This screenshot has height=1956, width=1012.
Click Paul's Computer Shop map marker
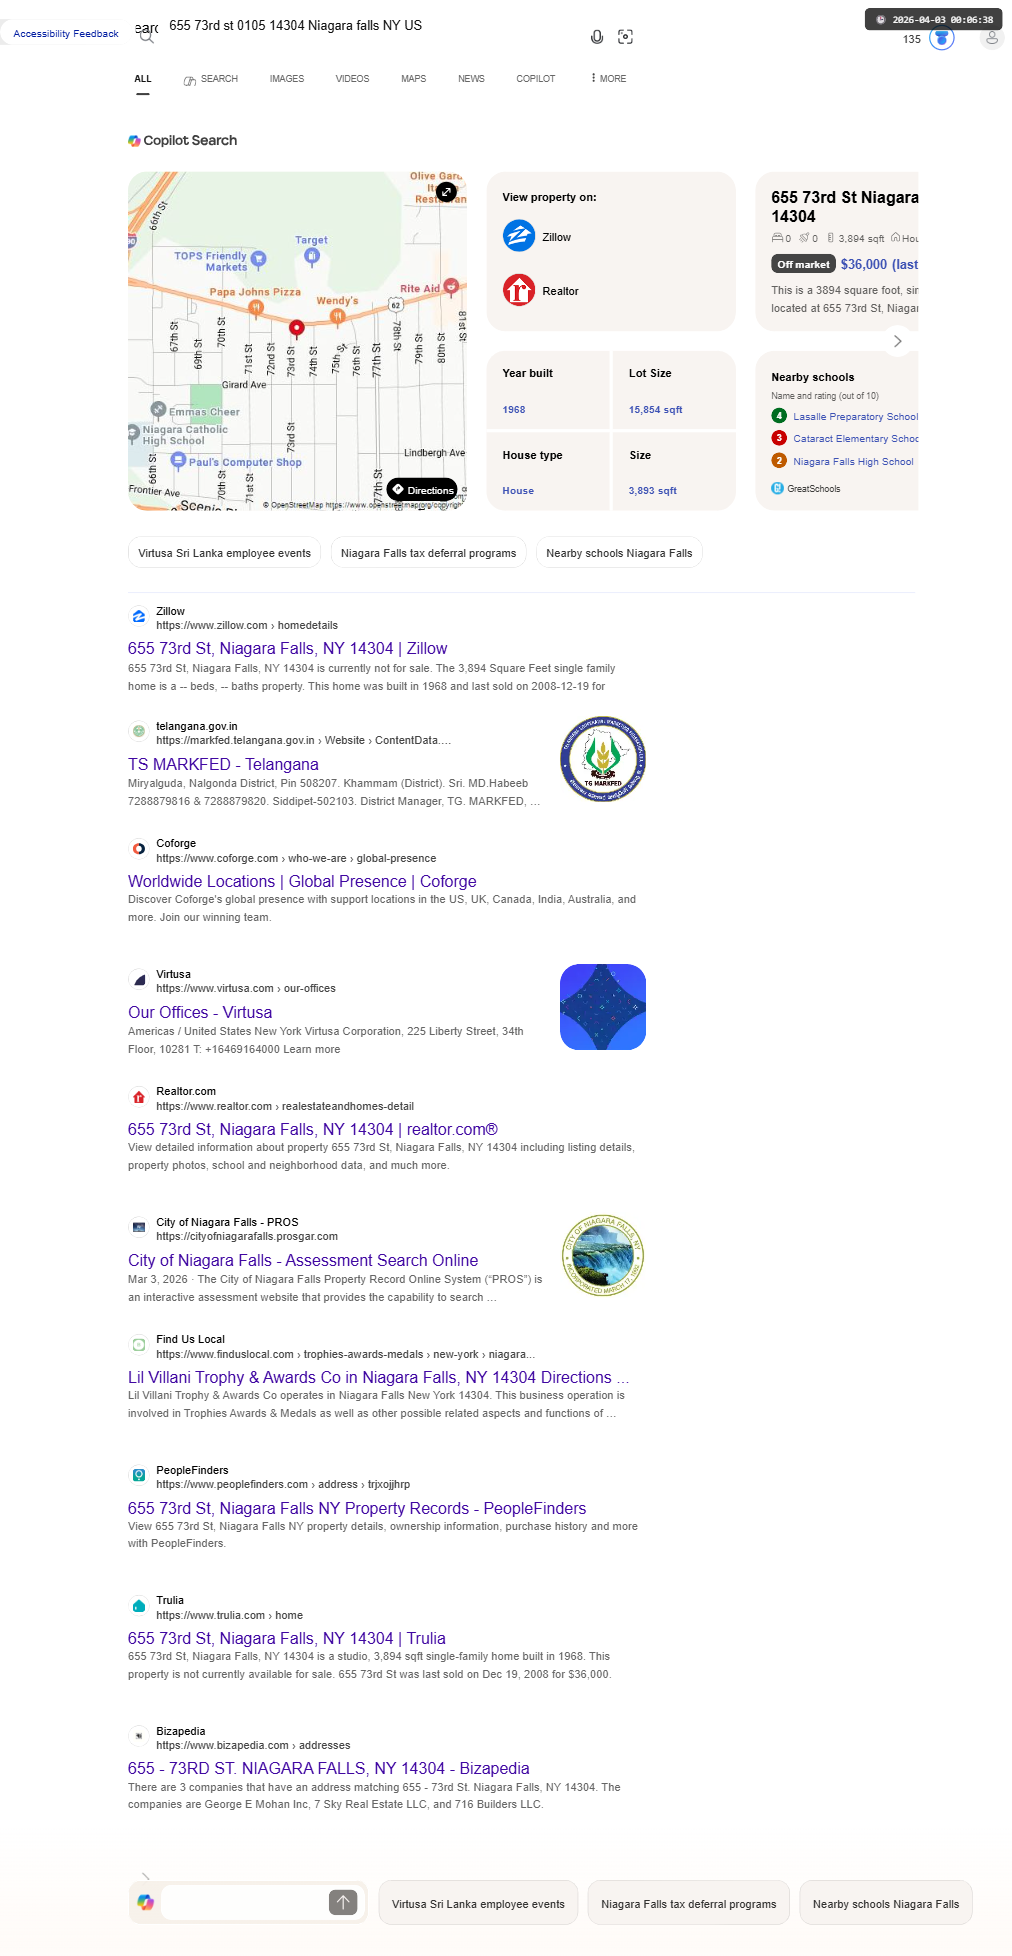tap(178, 460)
